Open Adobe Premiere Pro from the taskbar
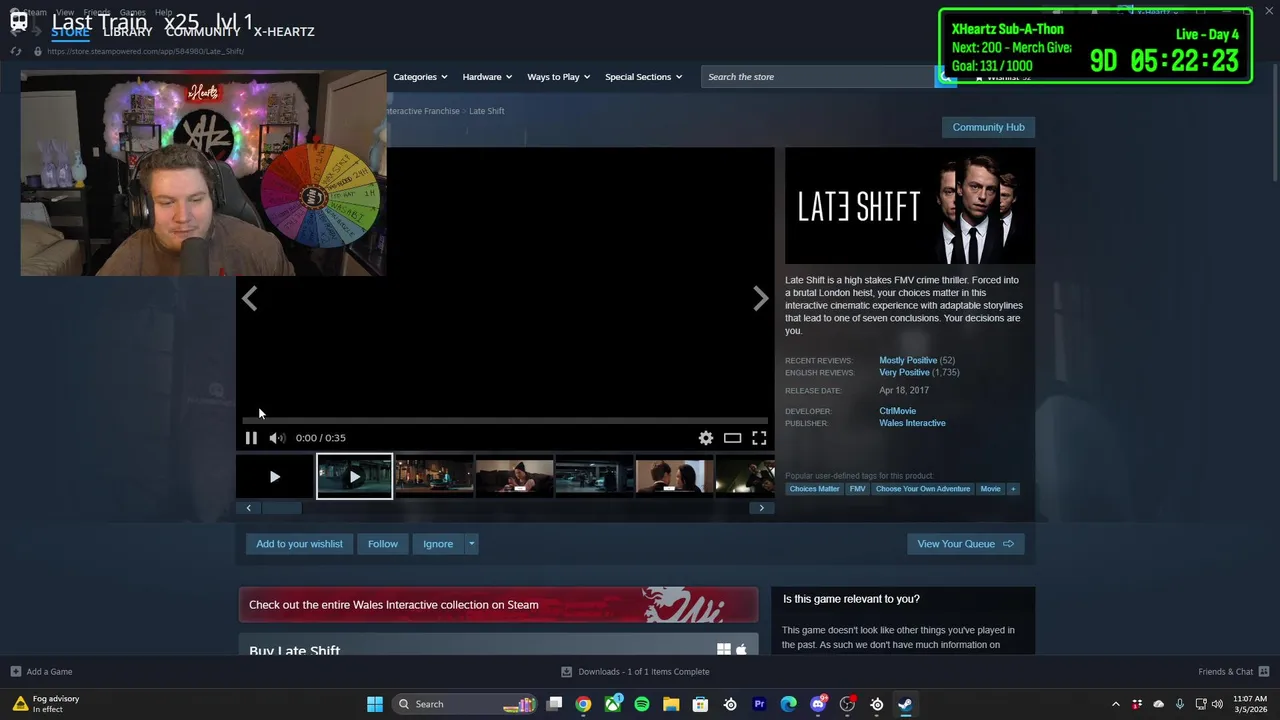Image resolution: width=1280 pixels, height=720 pixels. [759, 704]
